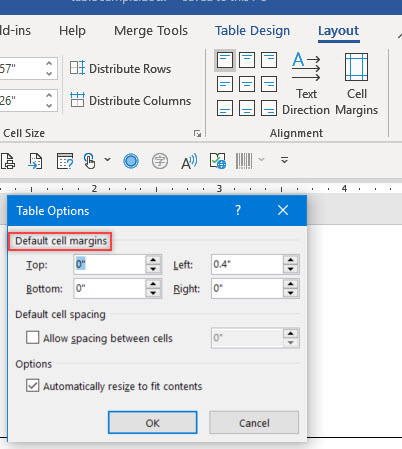The height and width of the screenshot is (449, 402).
Task: Open Cell Margins from the ribbon
Action: click(x=357, y=84)
